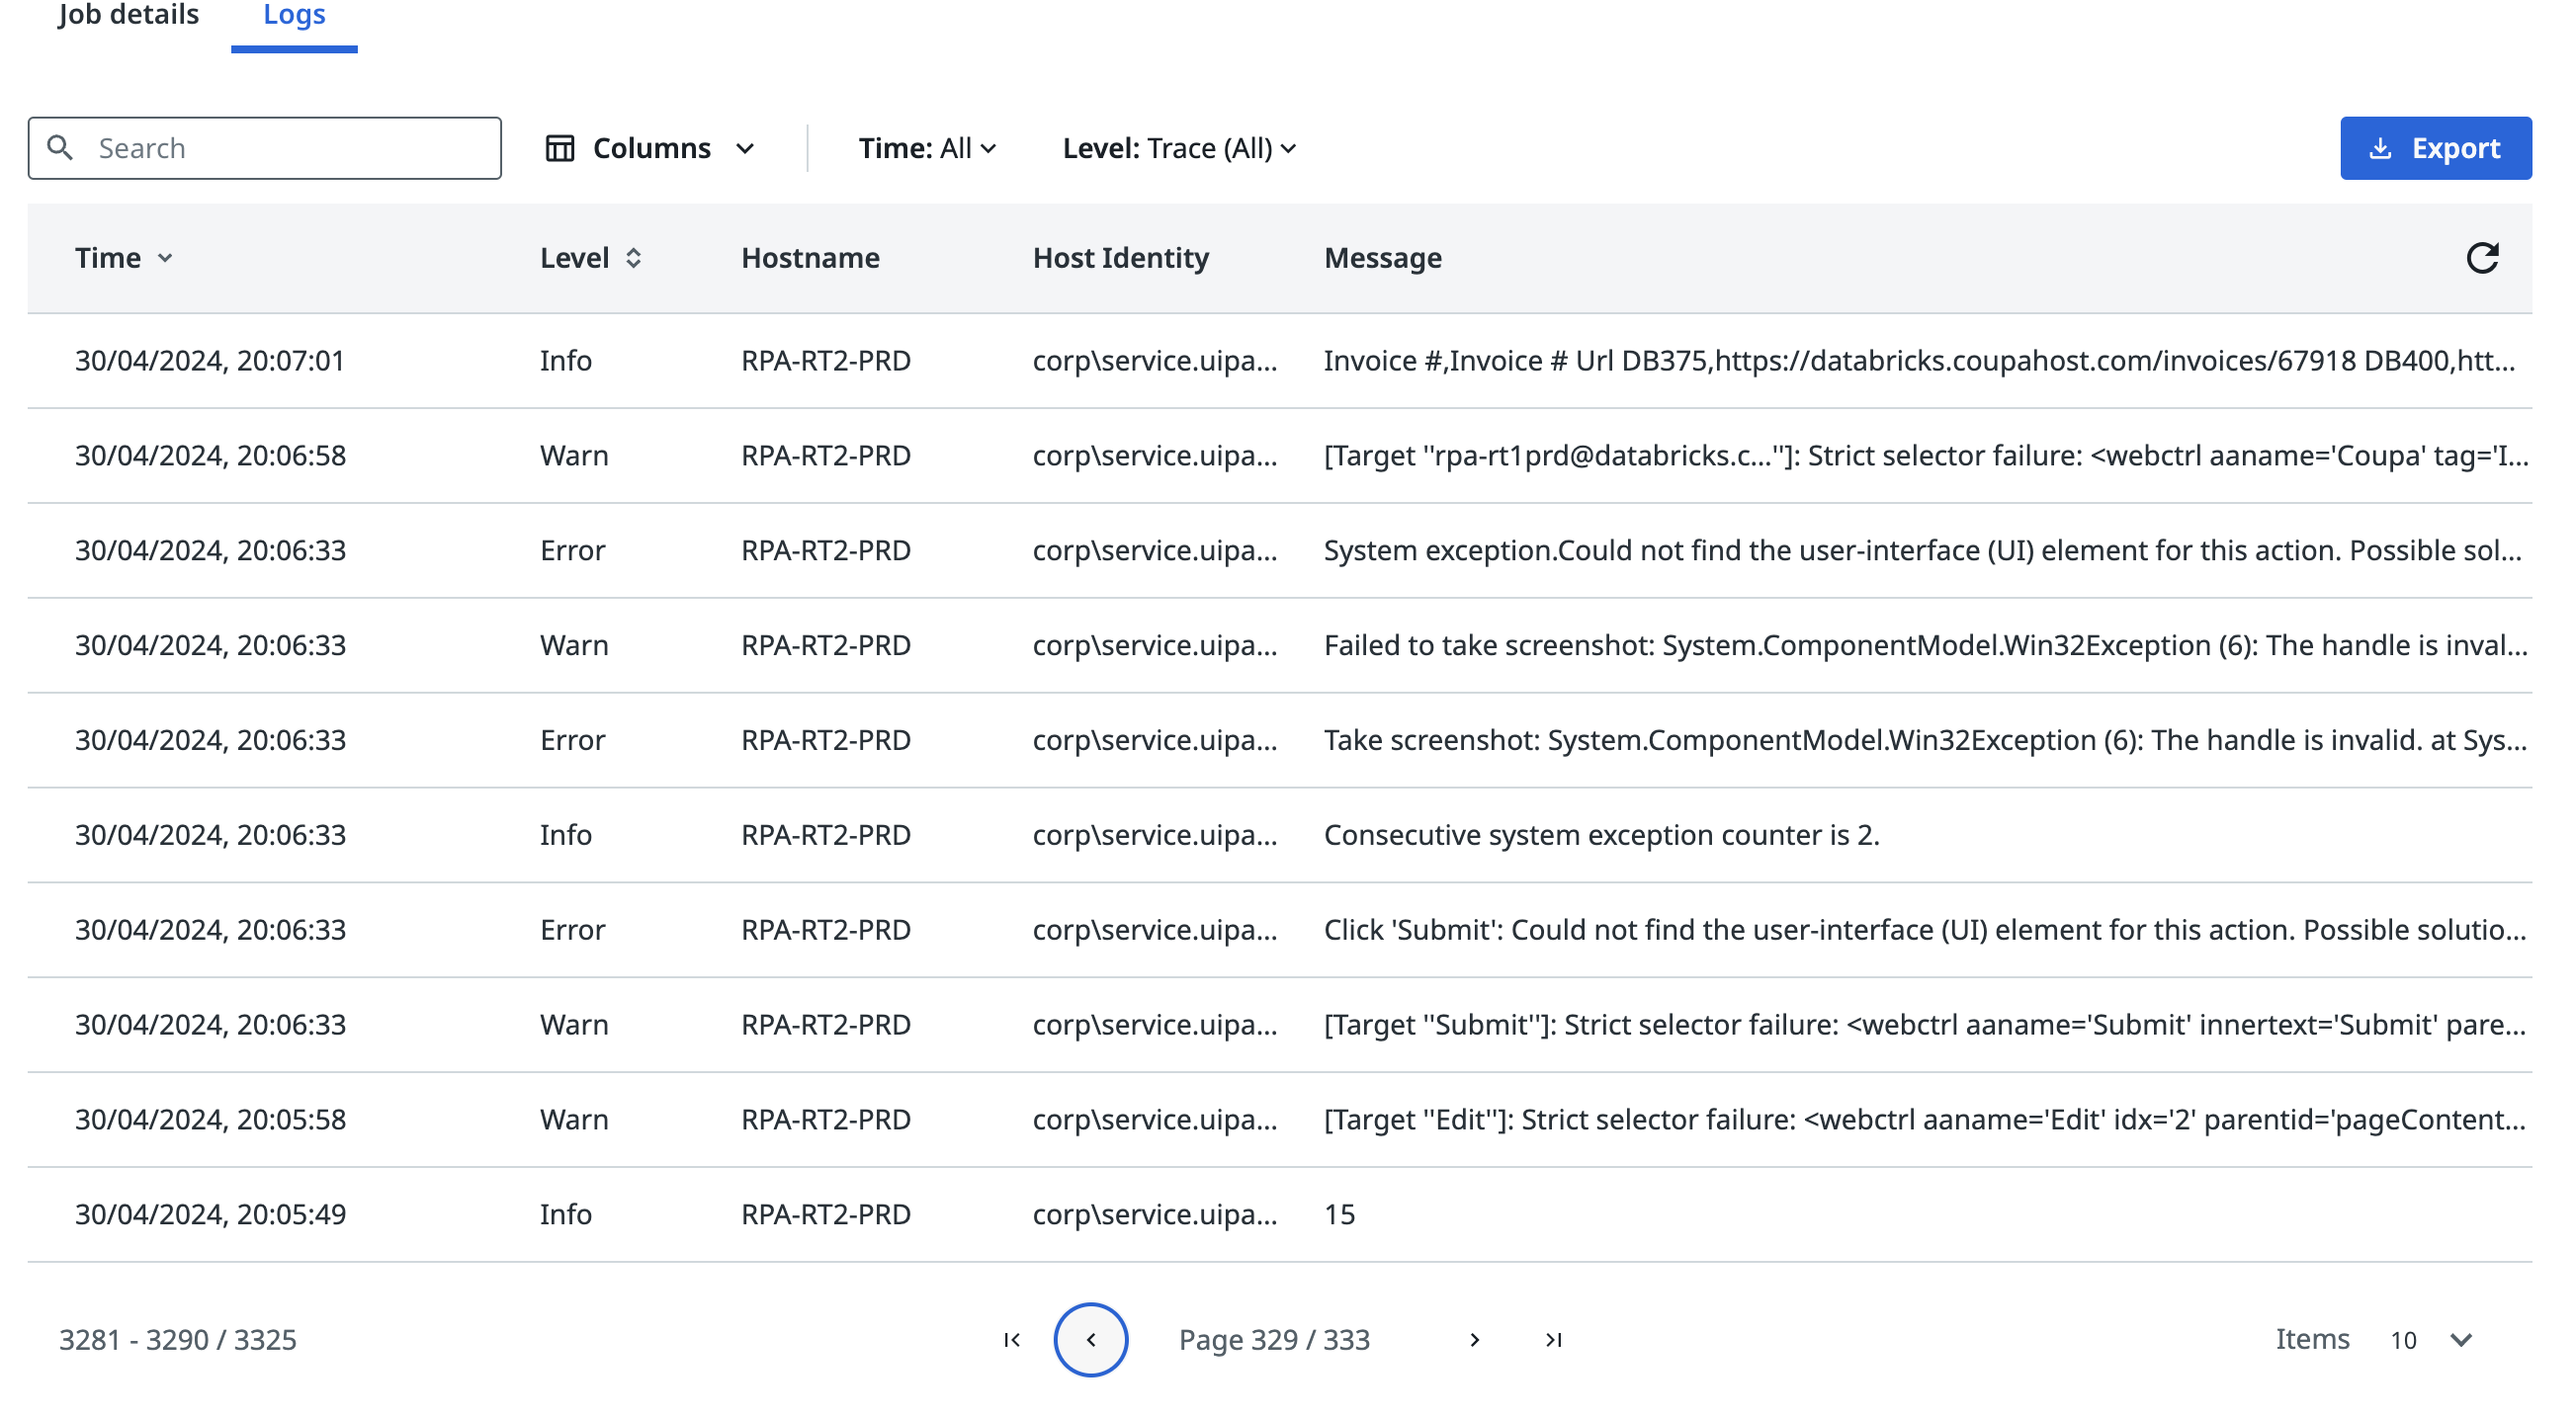The width and height of the screenshot is (2576, 1417).
Task: Refresh the log entries list
Action: coord(2483,257)
